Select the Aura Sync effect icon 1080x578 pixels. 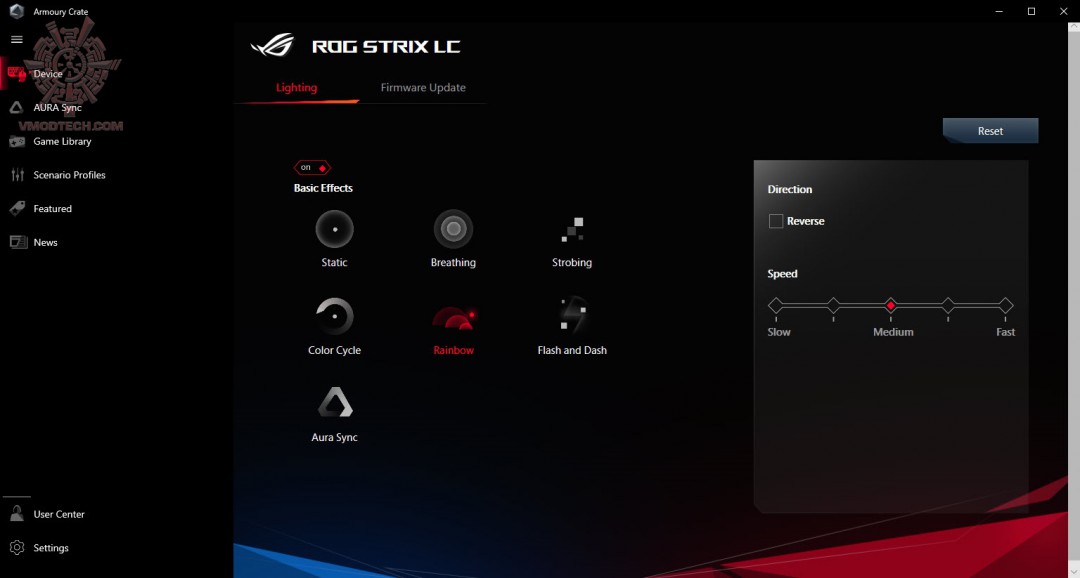coord(335,402)
